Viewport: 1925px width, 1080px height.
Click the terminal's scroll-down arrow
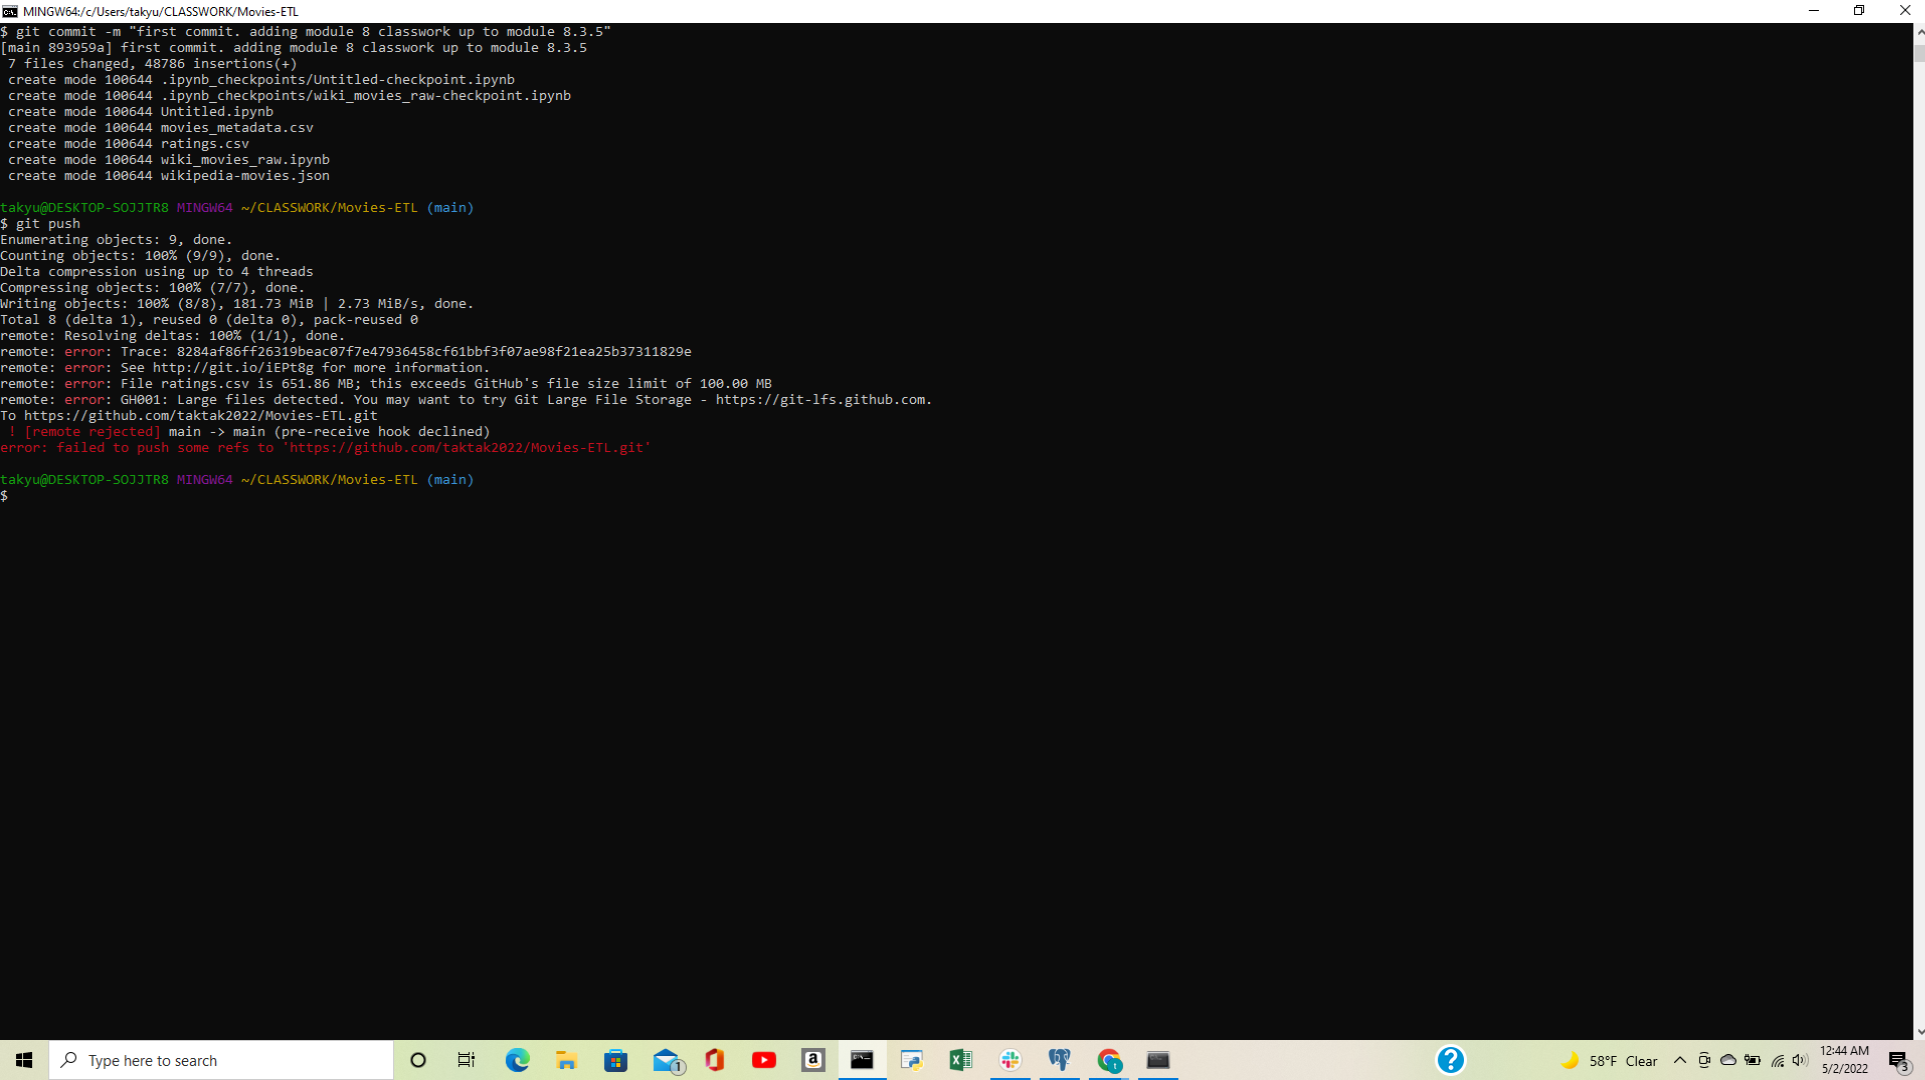coord(1919,1032)
